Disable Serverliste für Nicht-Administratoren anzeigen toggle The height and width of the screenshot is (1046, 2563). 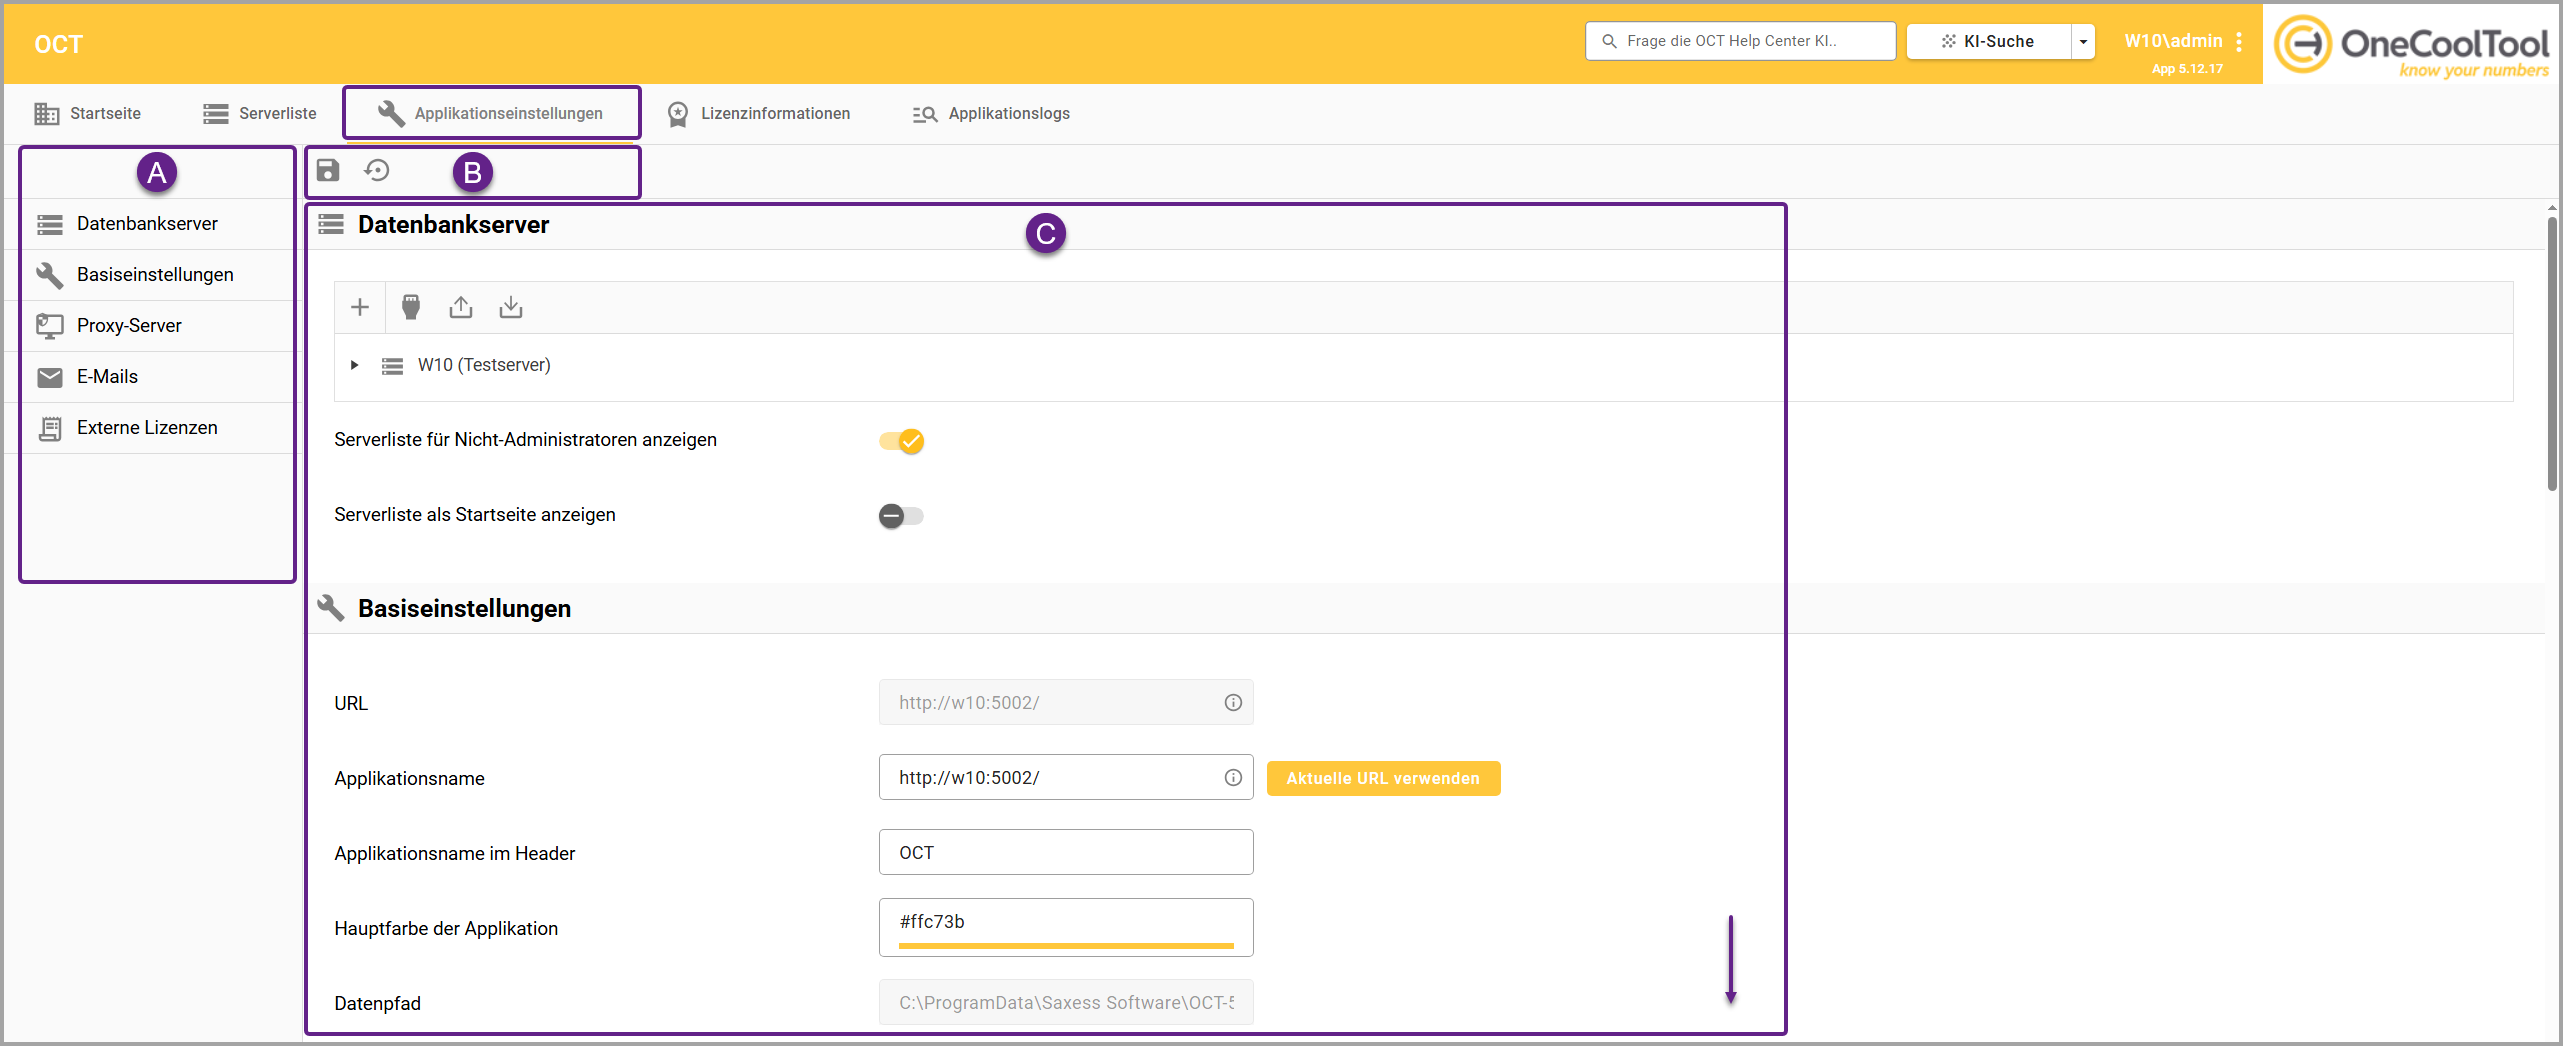[x=901, y=441]
